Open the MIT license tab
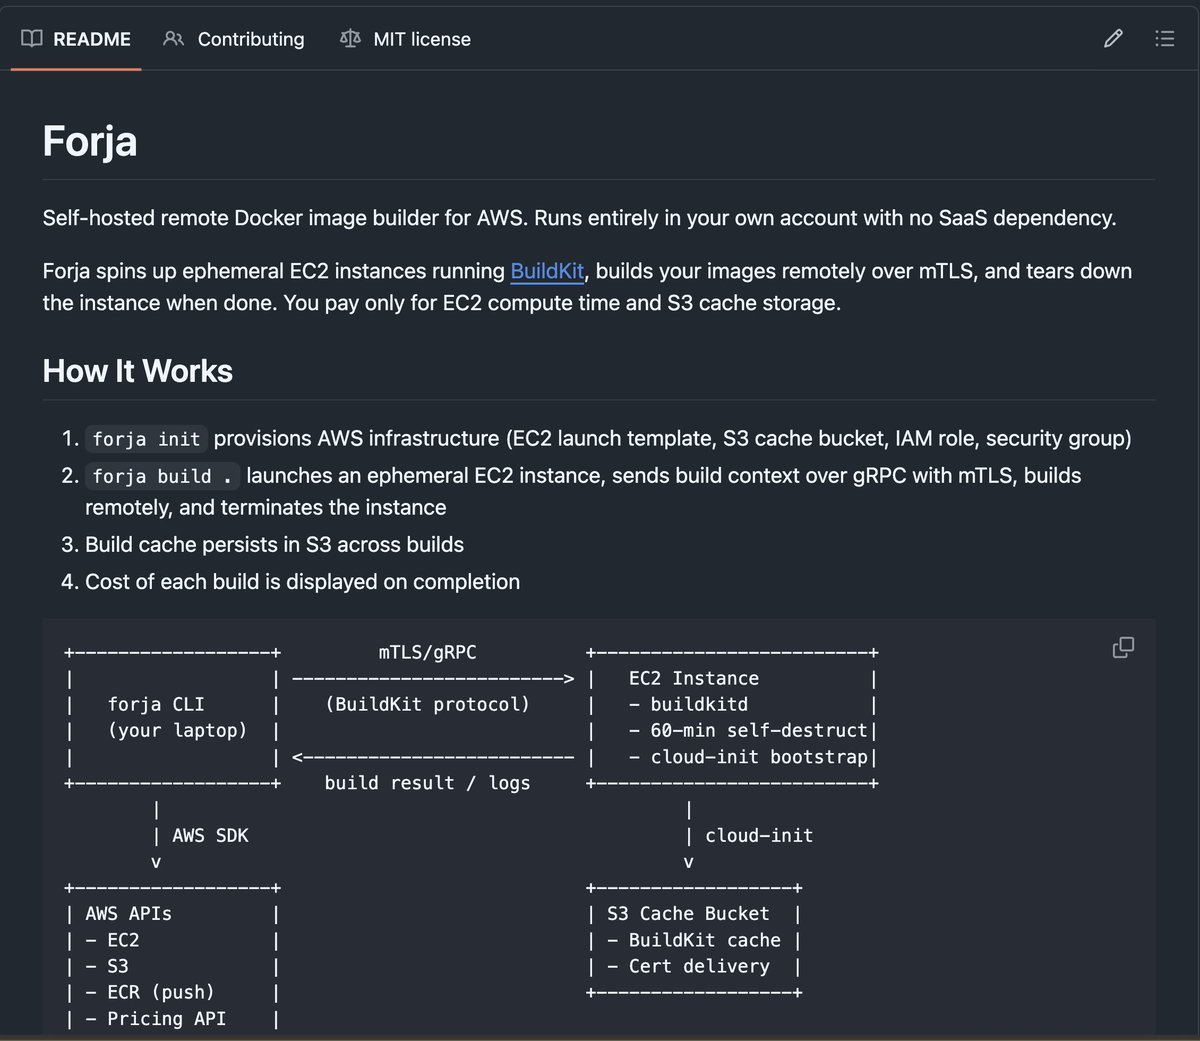This screenshot has width=1200, height=1041. click(405, 39)
